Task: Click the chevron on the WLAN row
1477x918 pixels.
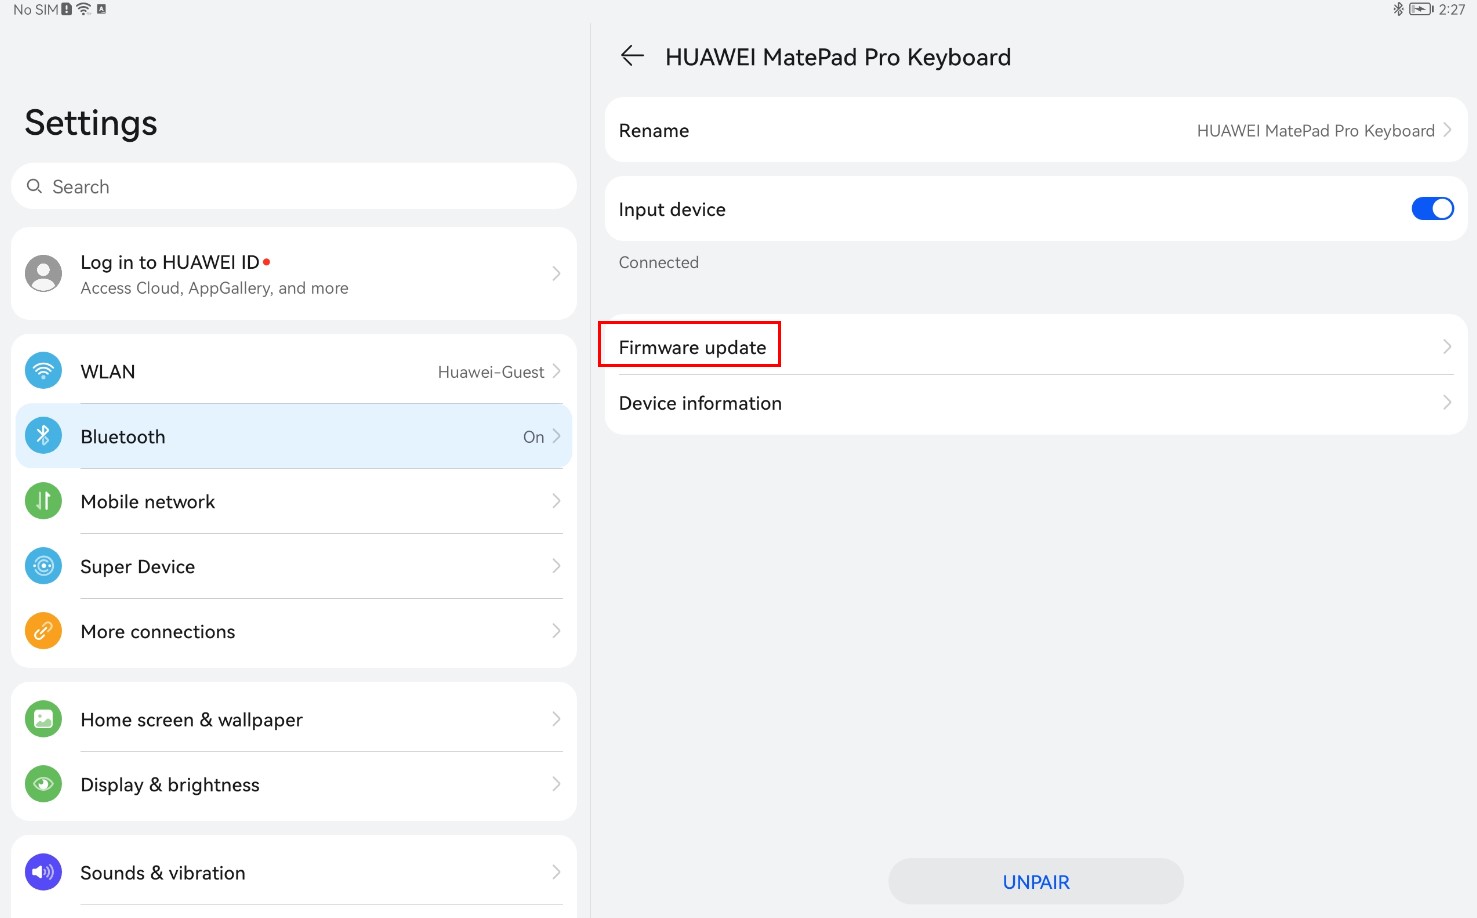Action: (x=556, y=371)
